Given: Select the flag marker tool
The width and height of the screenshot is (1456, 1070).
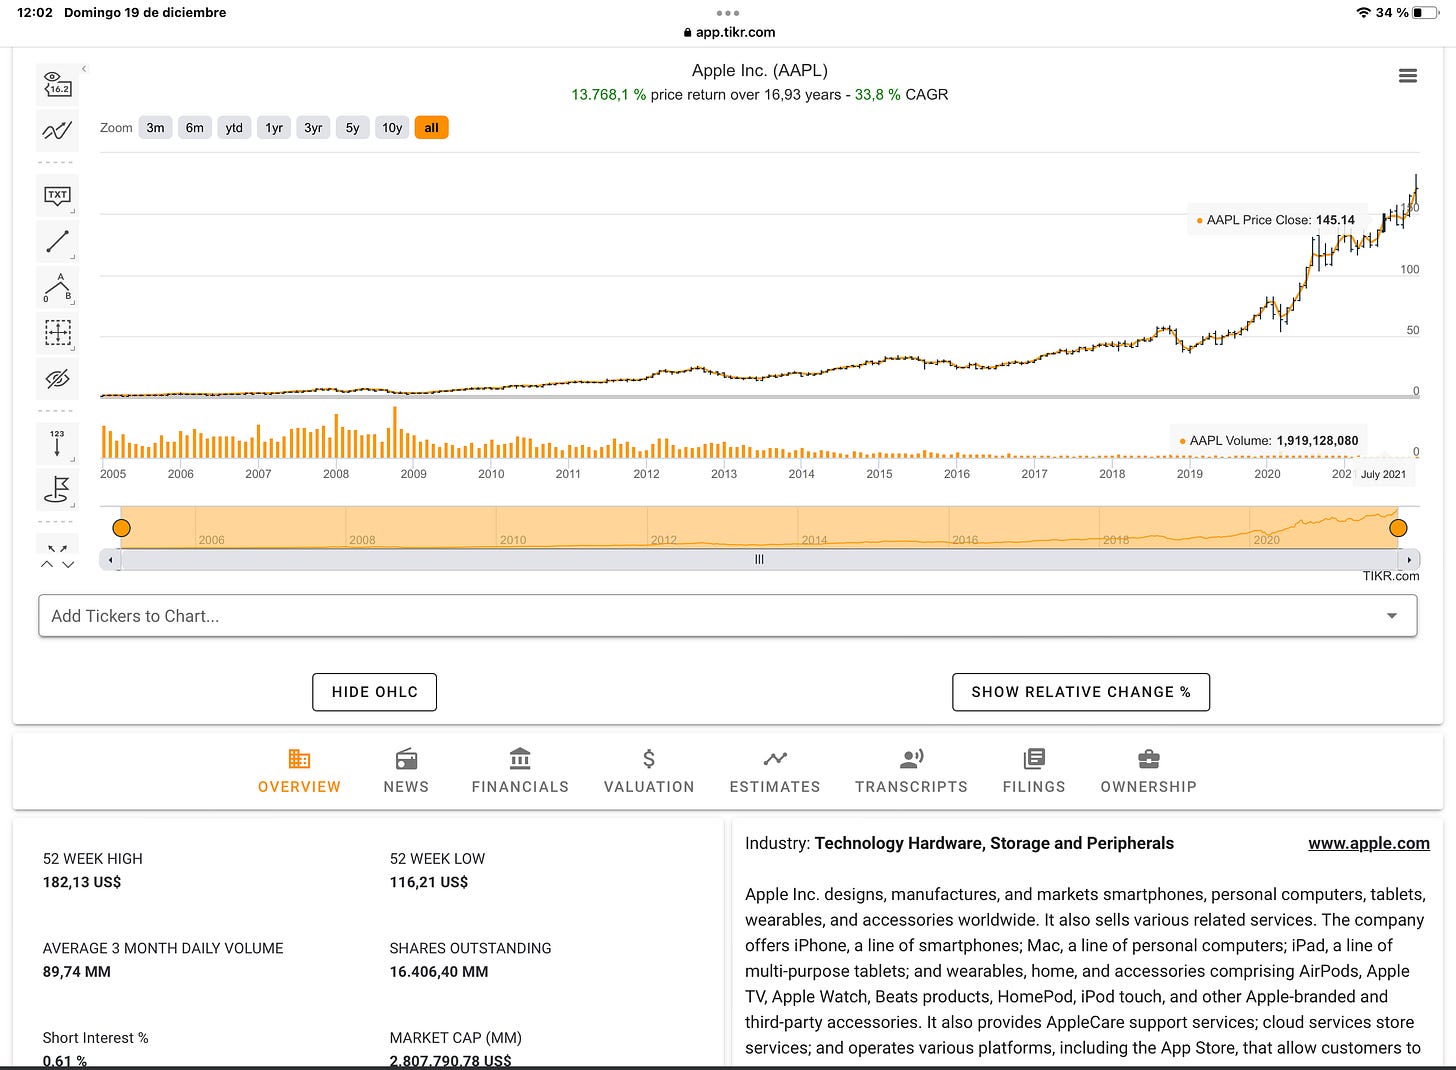Looking at the screenshot, I should [58, 489].
